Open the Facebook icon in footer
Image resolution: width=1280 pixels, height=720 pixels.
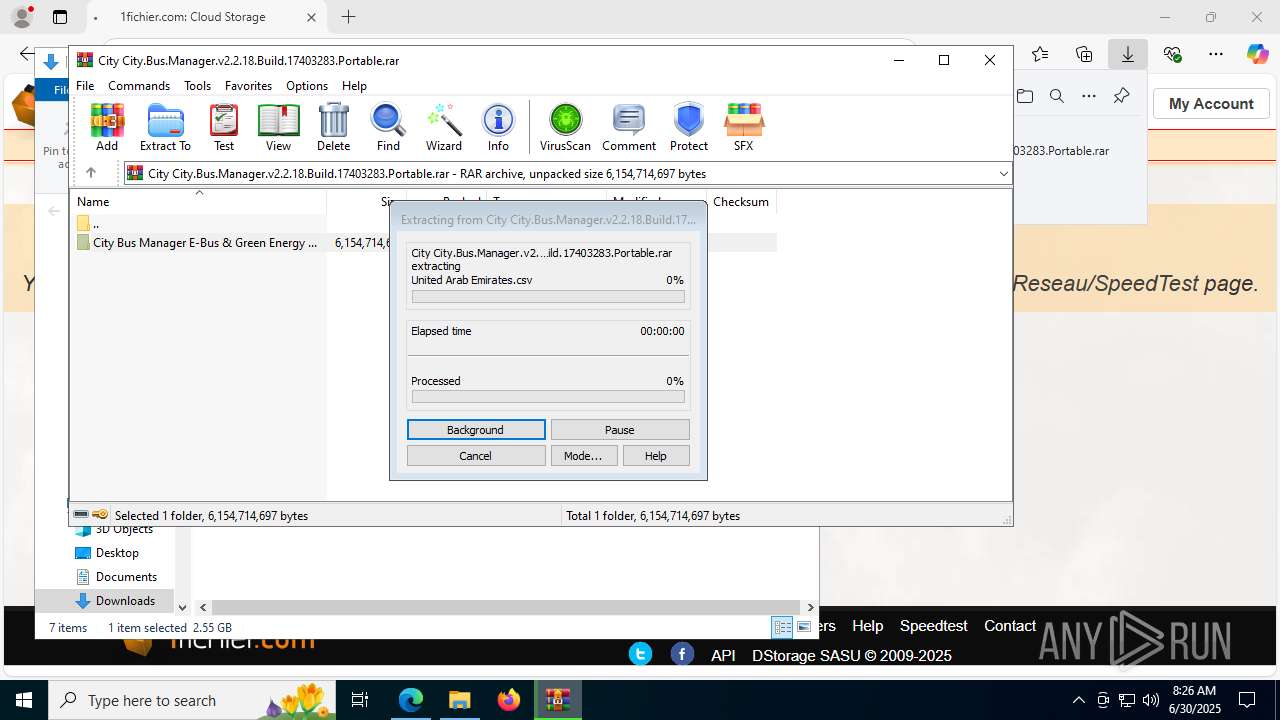(682, 654)
